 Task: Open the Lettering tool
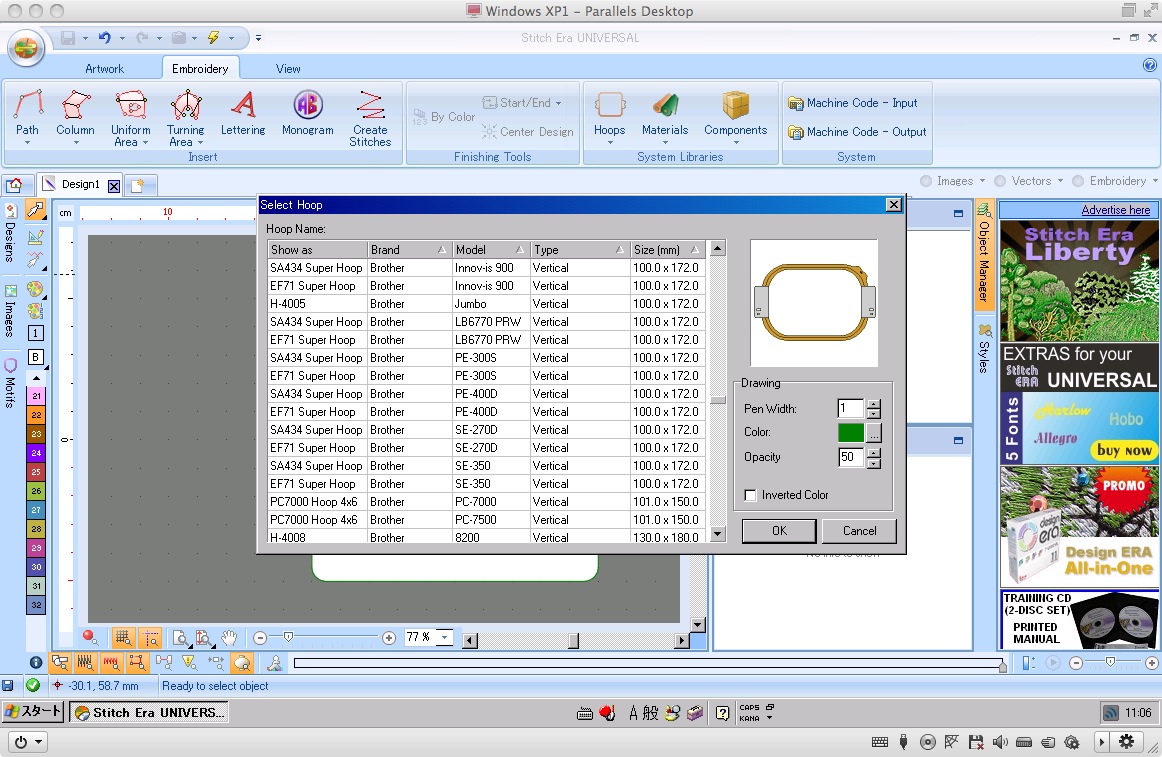[x=243, y=113]
